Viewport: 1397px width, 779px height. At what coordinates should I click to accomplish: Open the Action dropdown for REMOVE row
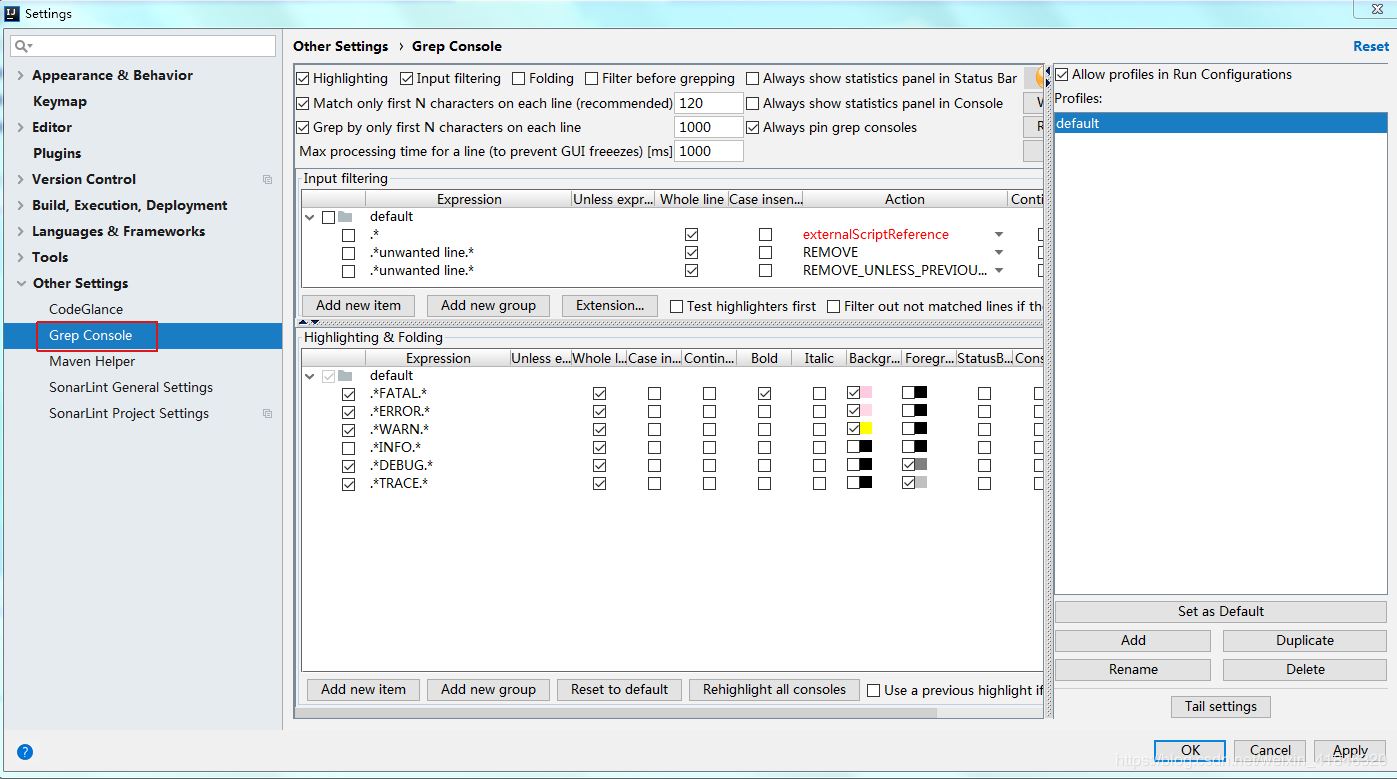998,253
